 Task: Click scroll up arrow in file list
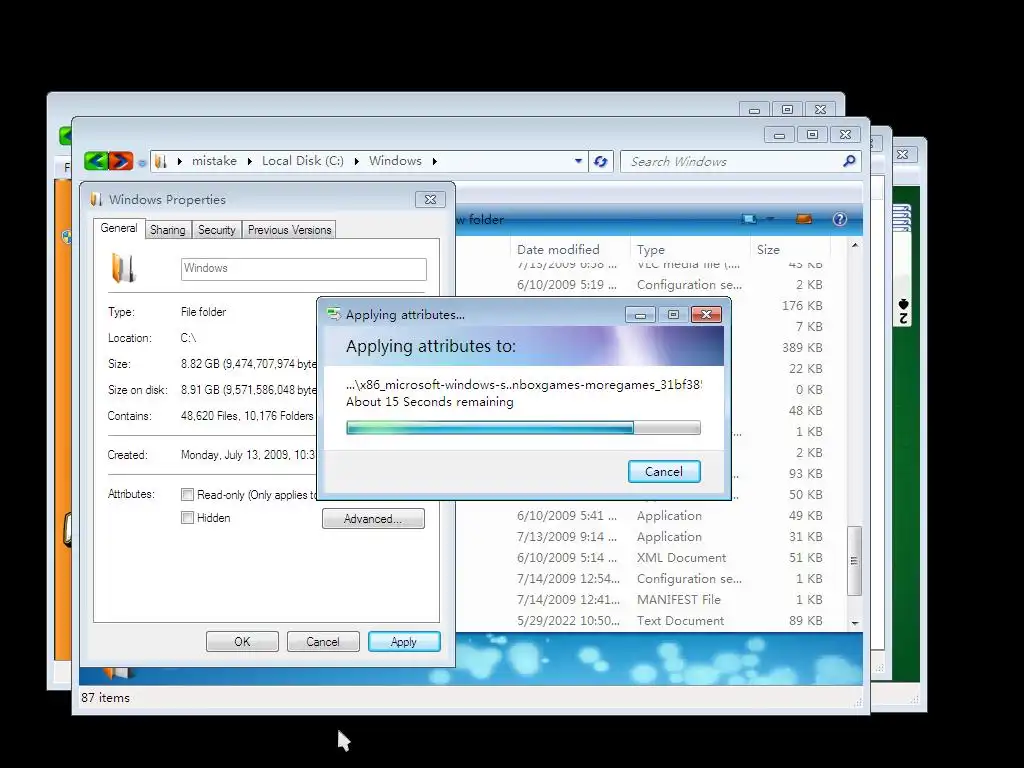pyautogui.click(x=855, y=246)
